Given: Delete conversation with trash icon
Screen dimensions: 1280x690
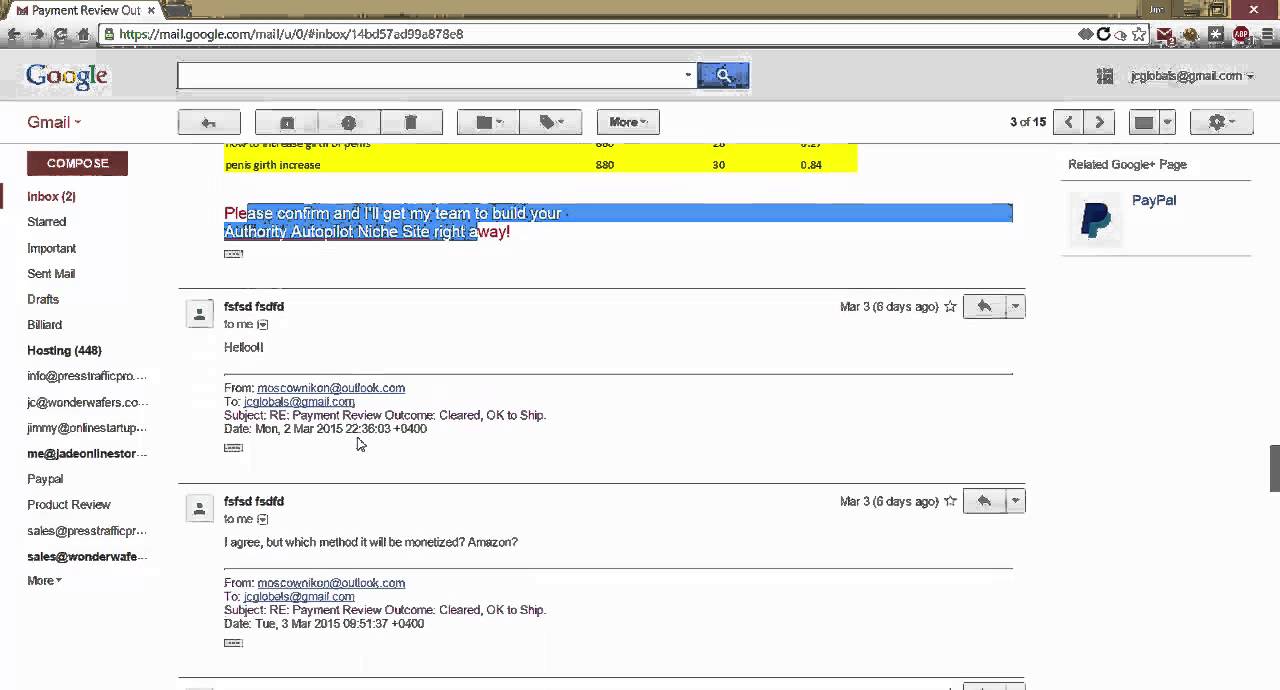Looking at the screenshot, I should [411, 122].
